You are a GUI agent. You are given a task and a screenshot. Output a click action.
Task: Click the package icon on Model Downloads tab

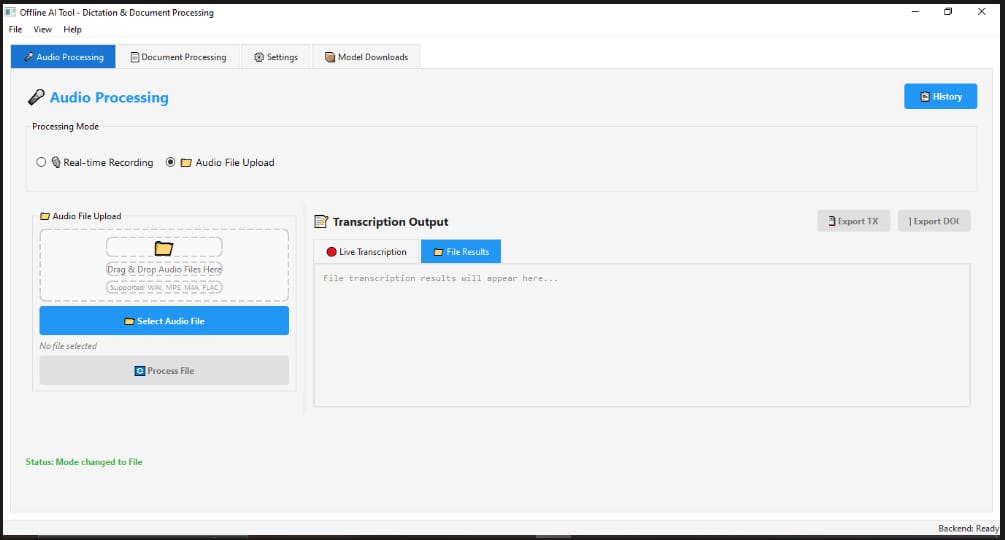click(x=329, y=57)
